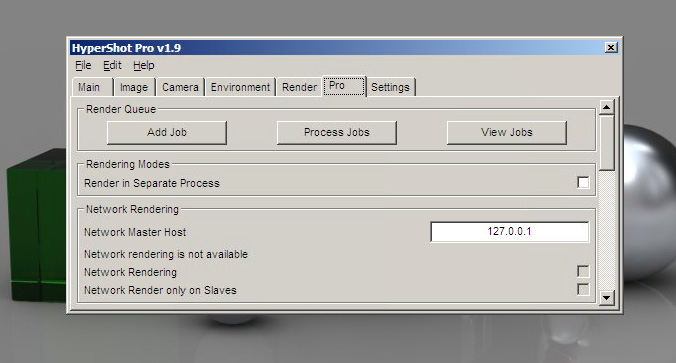
Task: Toggle the Network Rendering checkbox
Action: tap(583, 271)
